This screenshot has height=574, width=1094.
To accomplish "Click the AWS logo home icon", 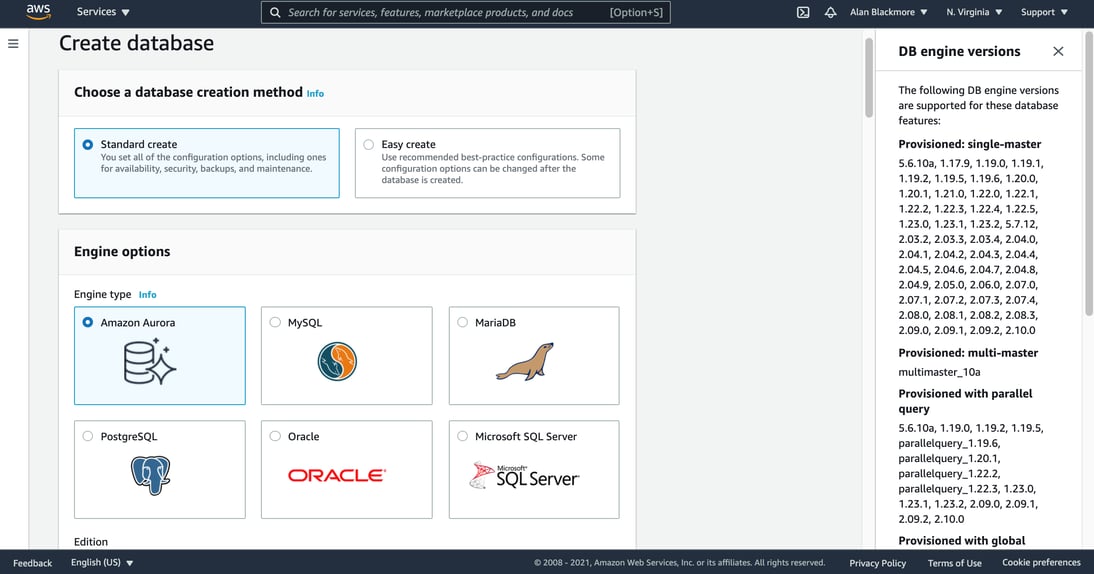I will (38, 12).
